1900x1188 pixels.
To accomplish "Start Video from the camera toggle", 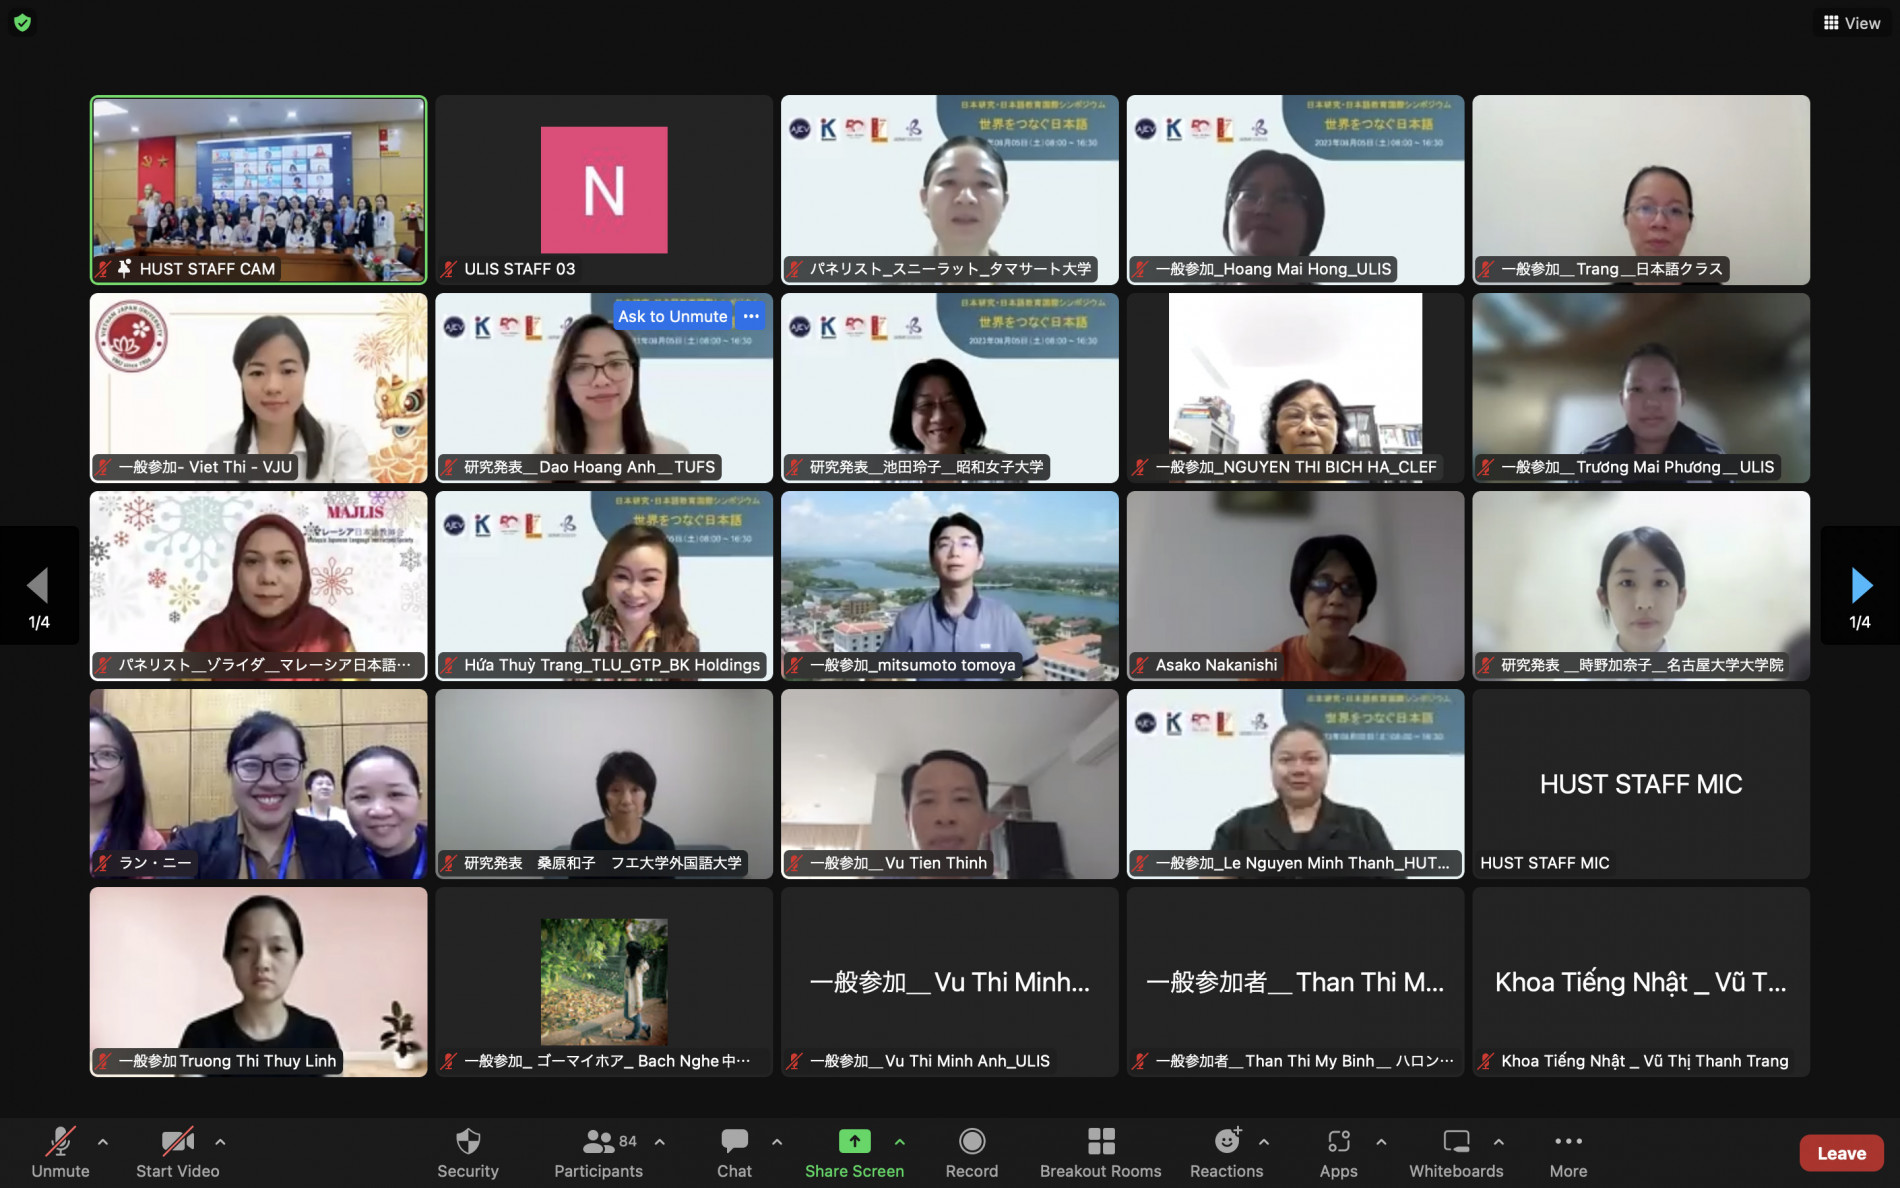I will (x=177, y=1152).
